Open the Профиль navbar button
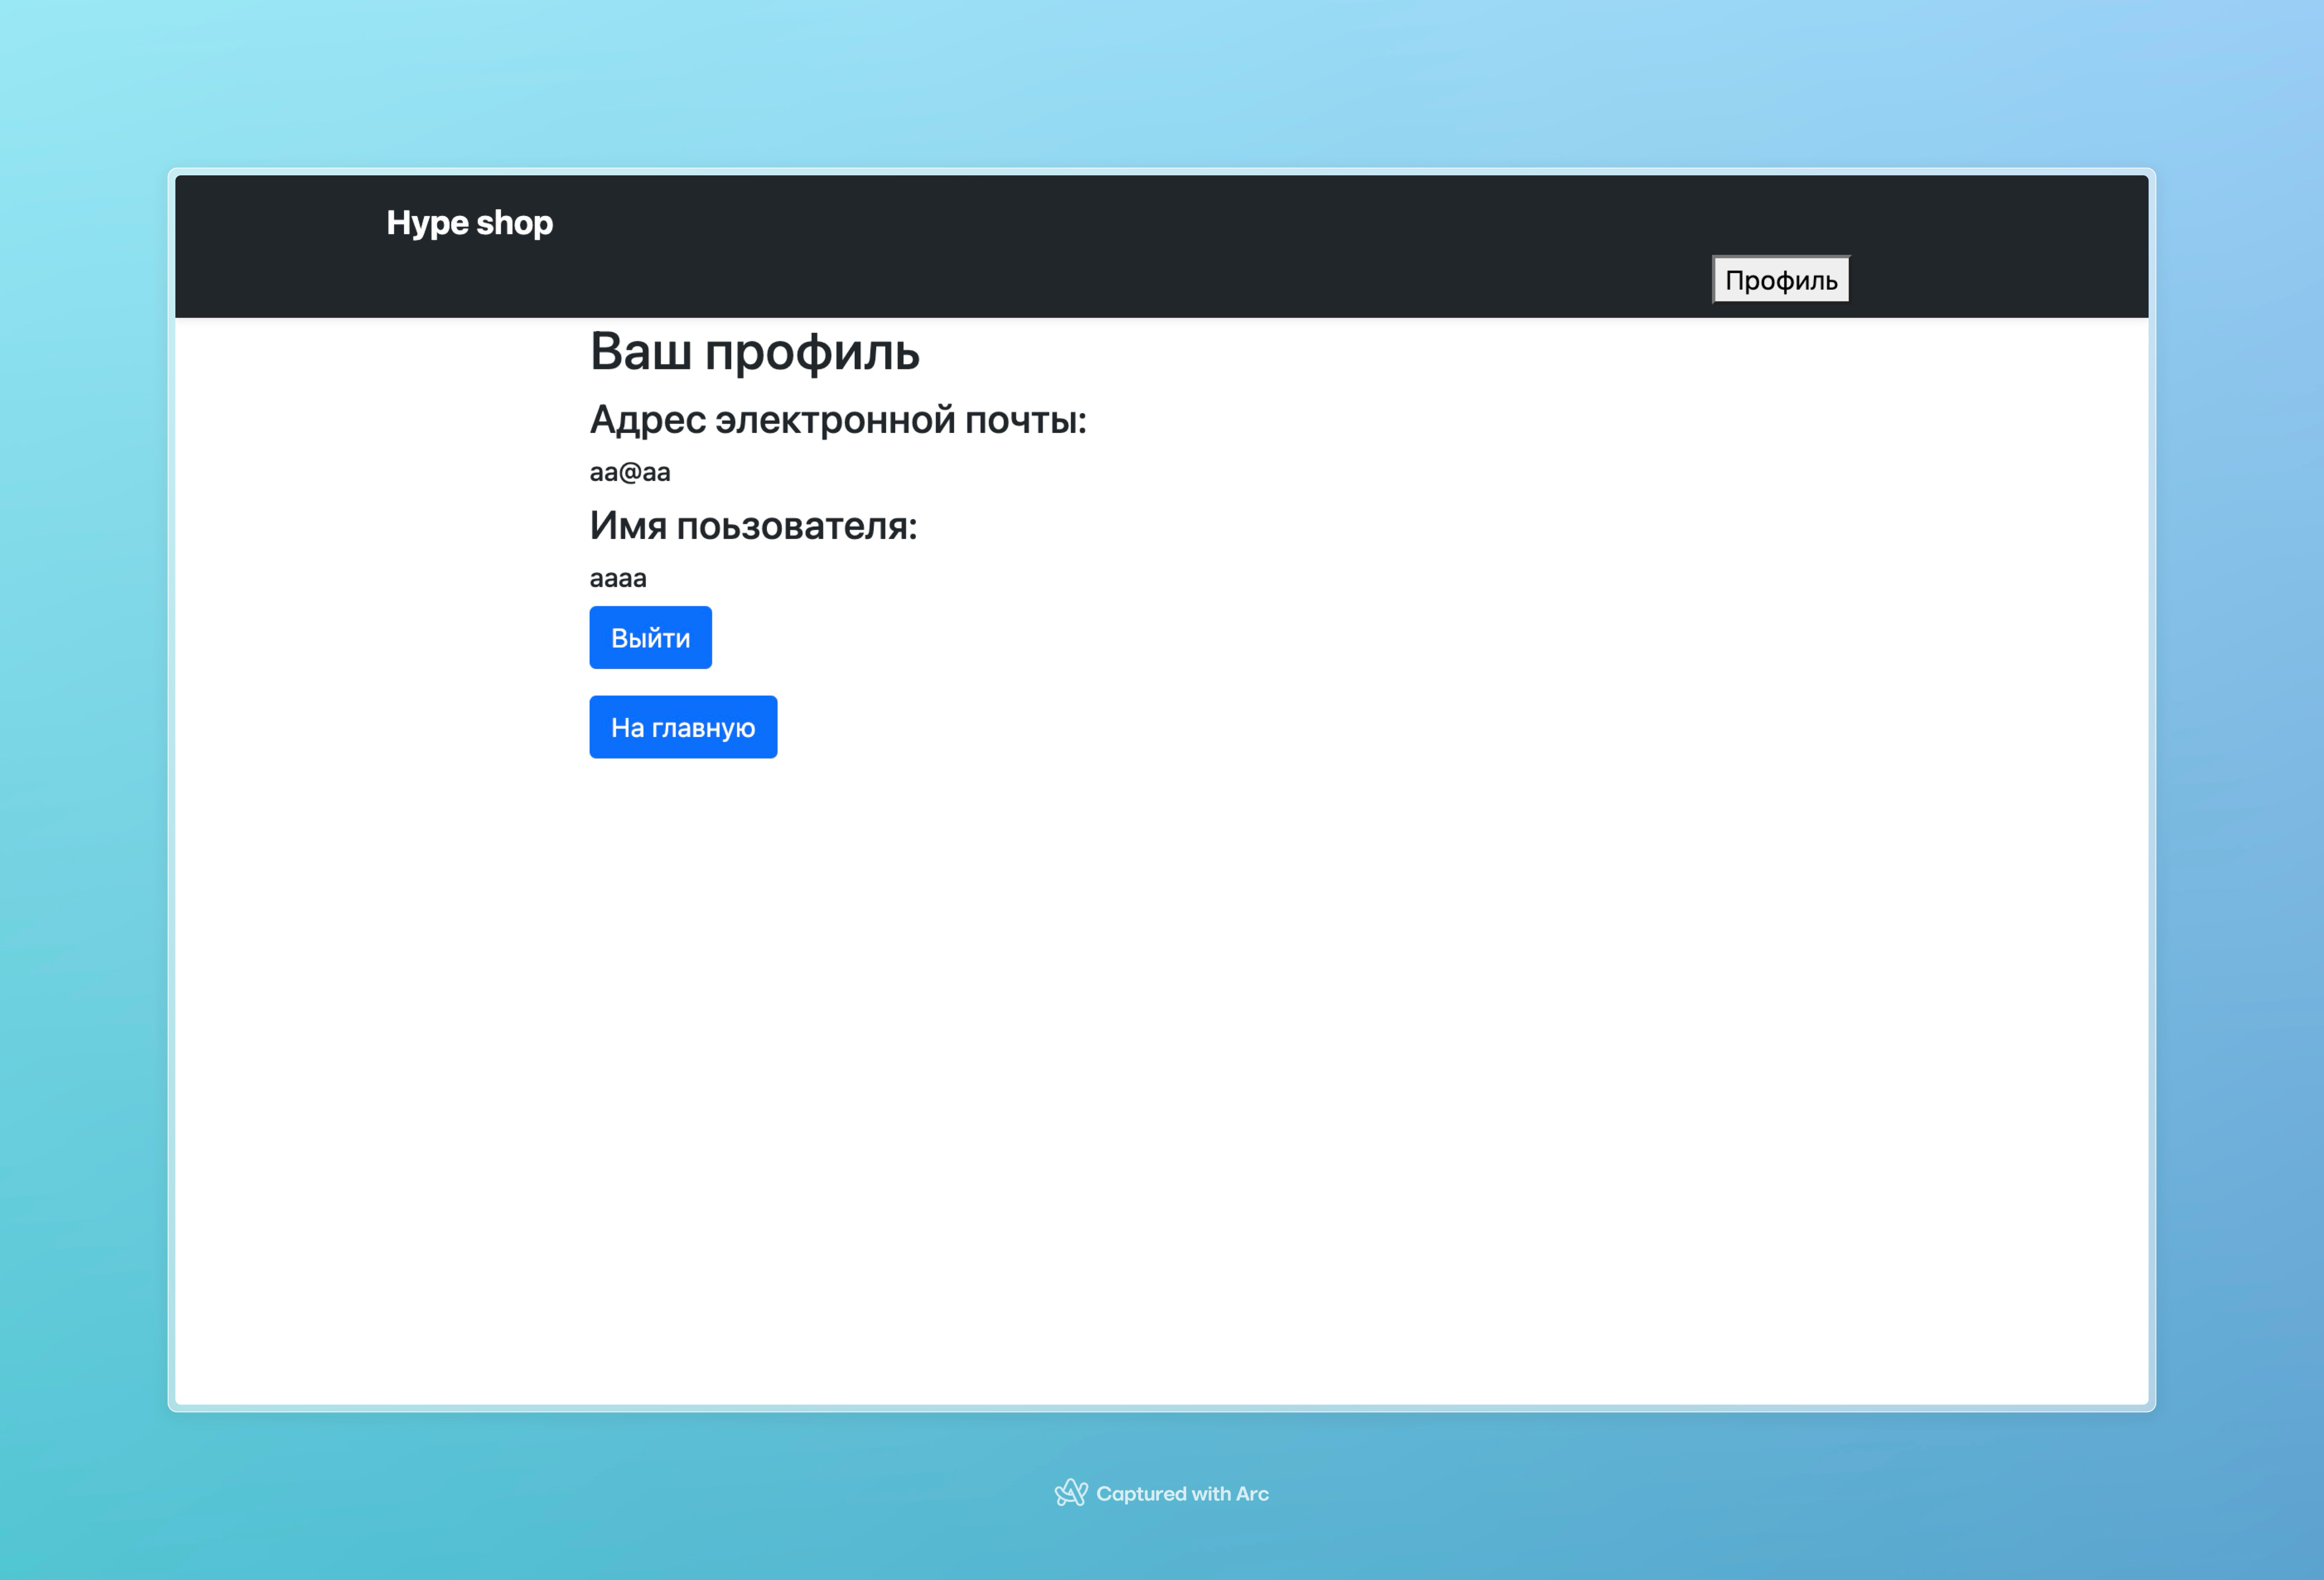 [1780, 280]
